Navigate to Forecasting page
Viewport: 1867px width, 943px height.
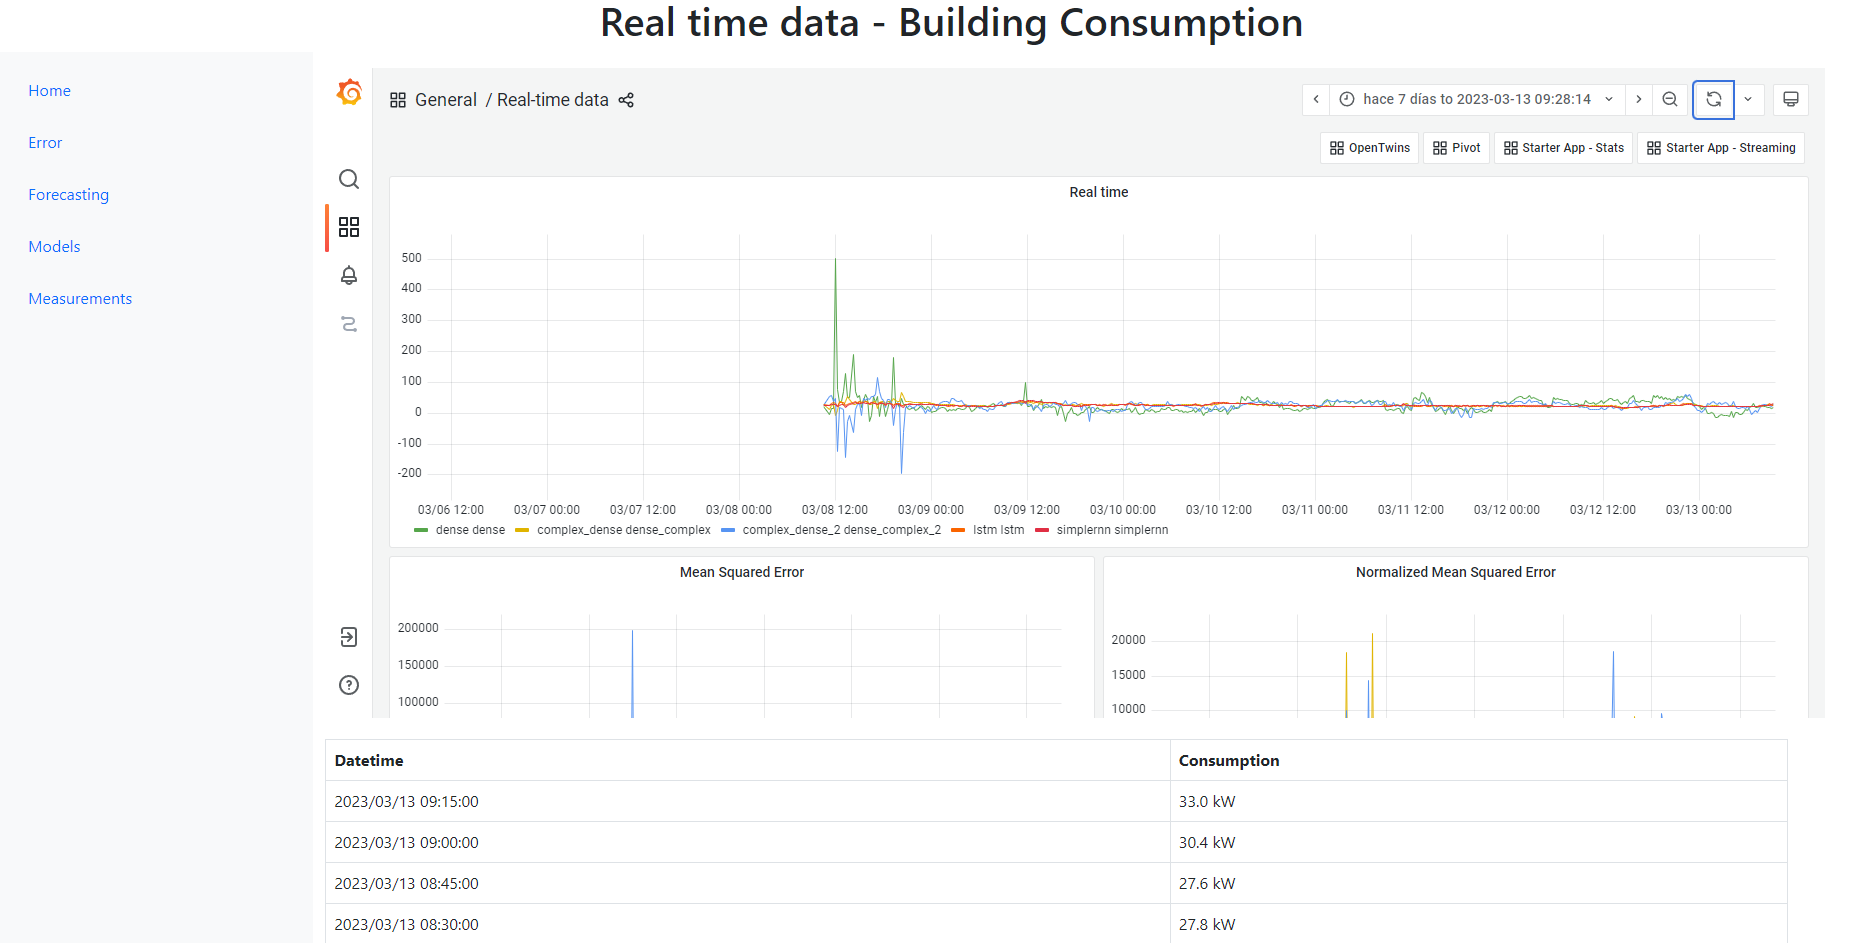(x=69, y=195)
